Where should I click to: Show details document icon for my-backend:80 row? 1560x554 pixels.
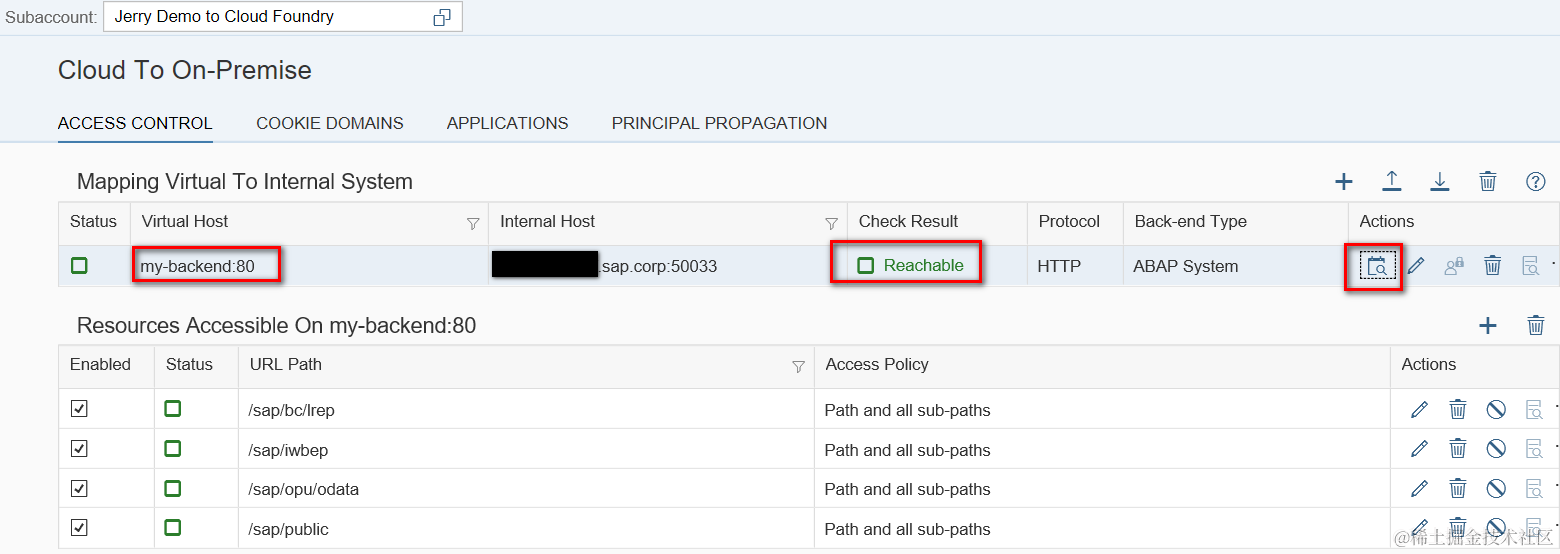(x=1530, y=266)
